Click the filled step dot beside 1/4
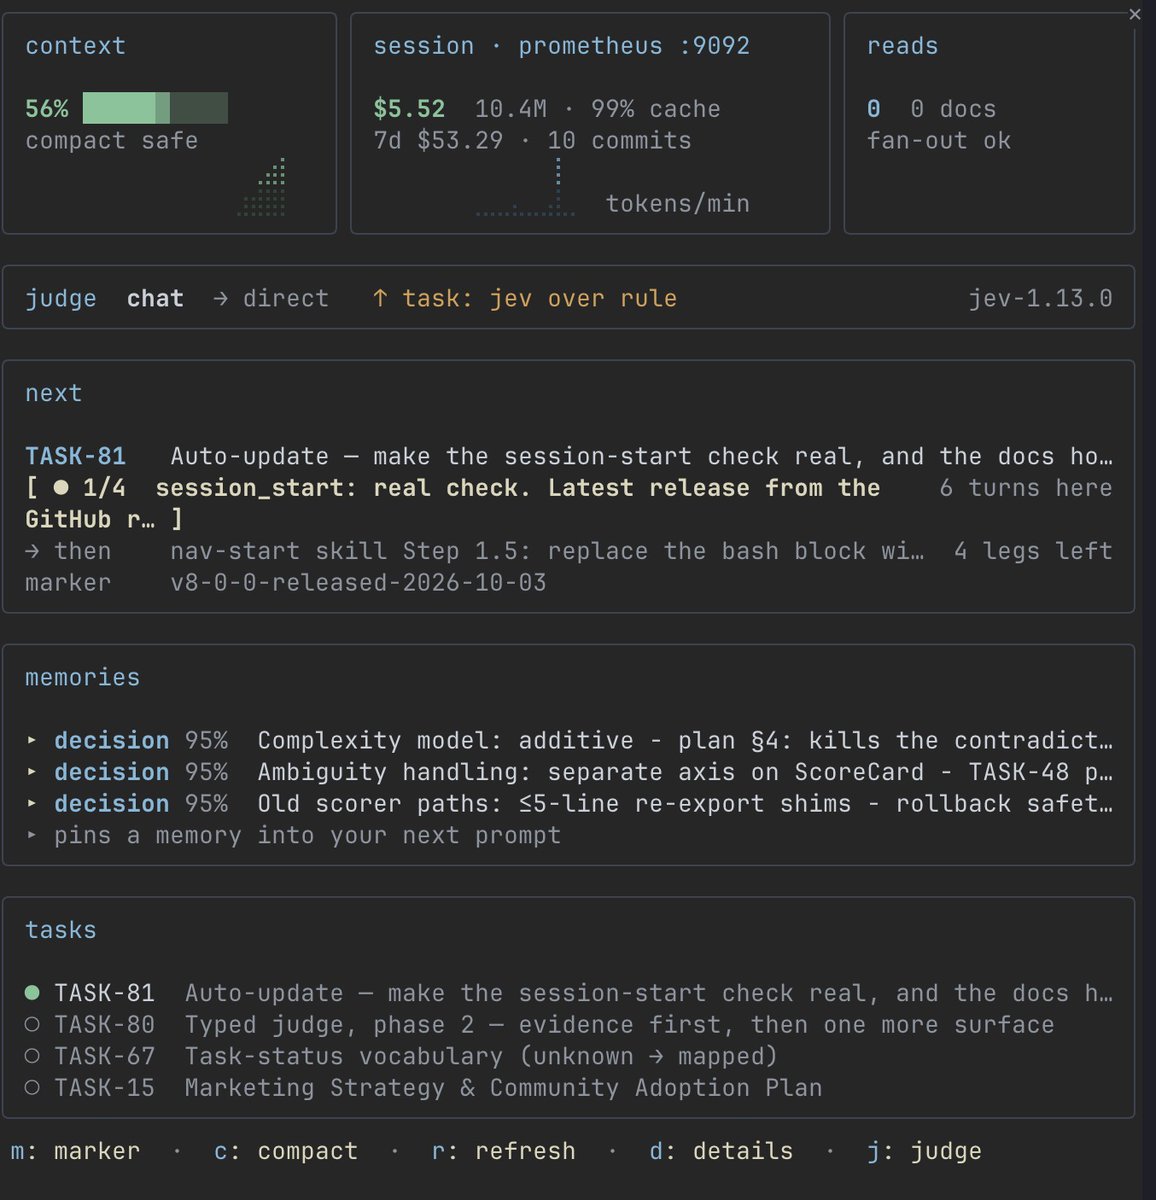The width and height of the screenshot is (1156, 1200). tap(62, 488)
